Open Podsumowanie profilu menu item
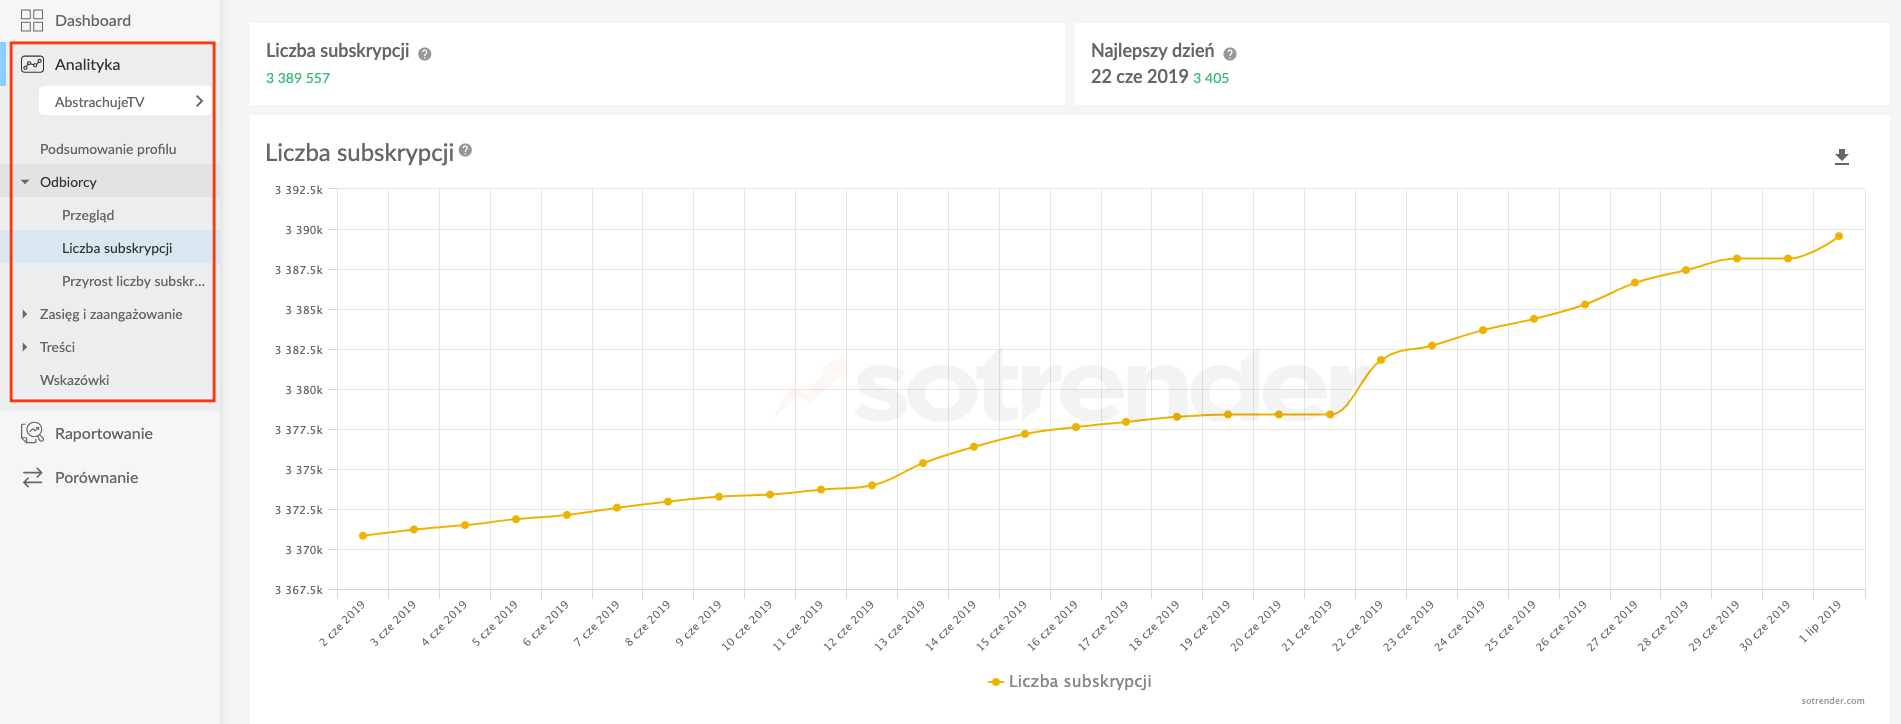 click(108, 149)
